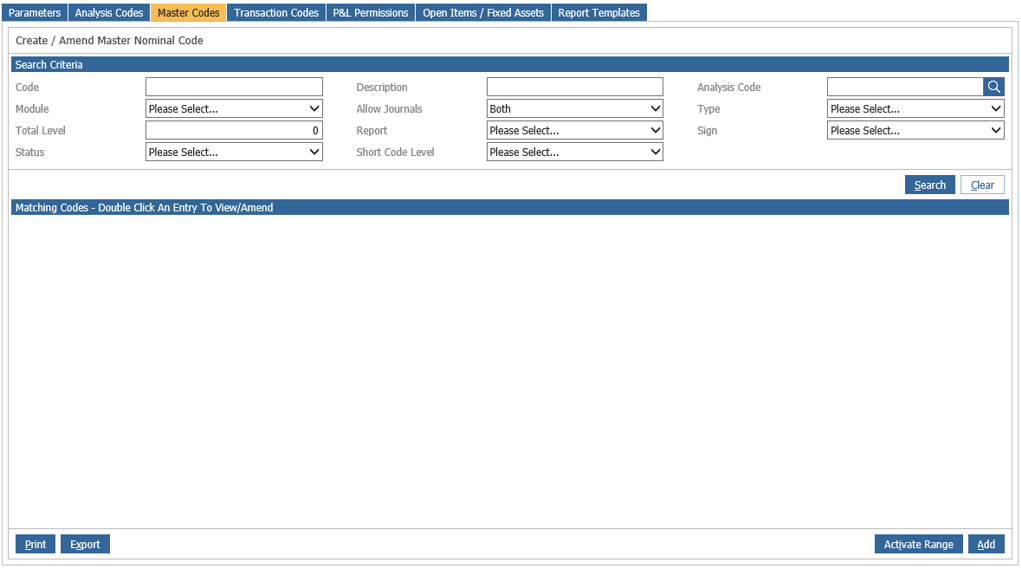This screenshot has width=1021, height=573.
Task: Expand the Report dropdown
Action: [x=574, y=131]
